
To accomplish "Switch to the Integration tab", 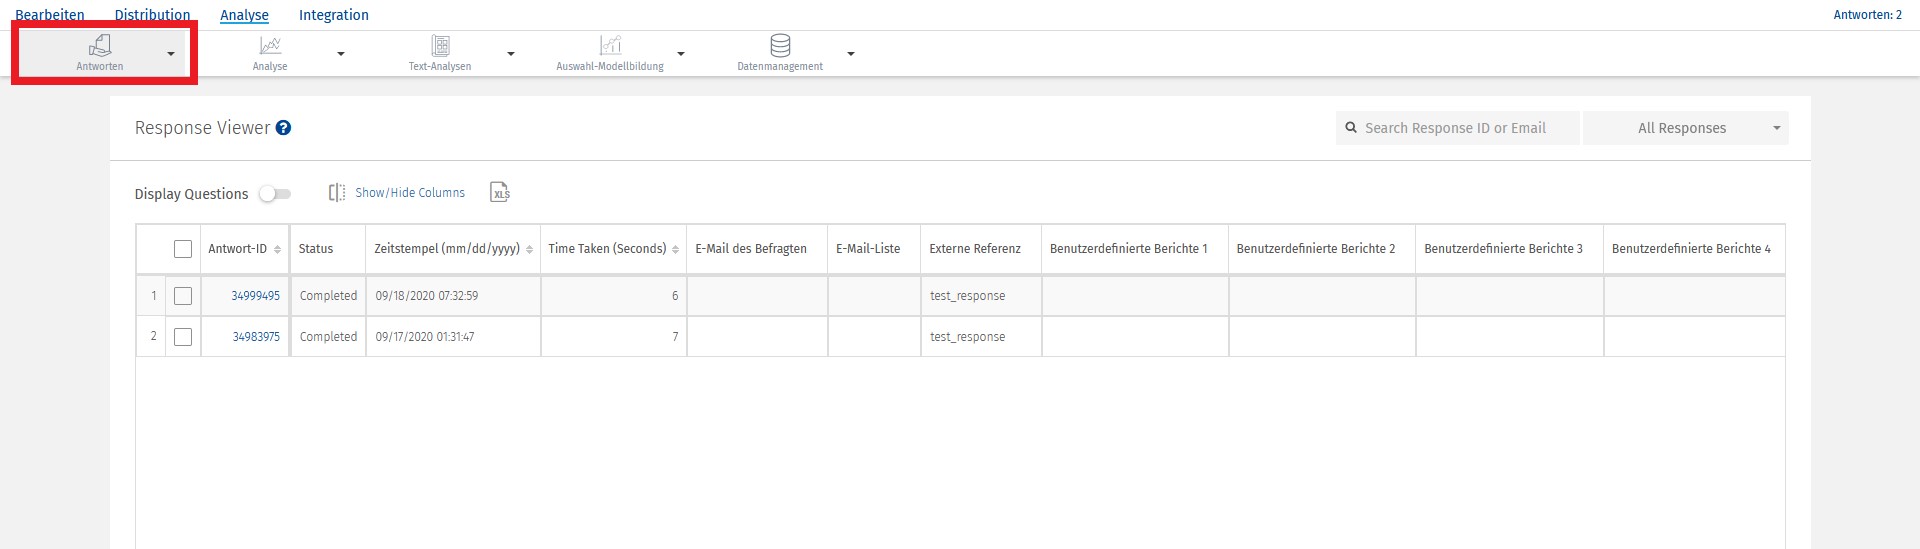I will pos(334,15).
